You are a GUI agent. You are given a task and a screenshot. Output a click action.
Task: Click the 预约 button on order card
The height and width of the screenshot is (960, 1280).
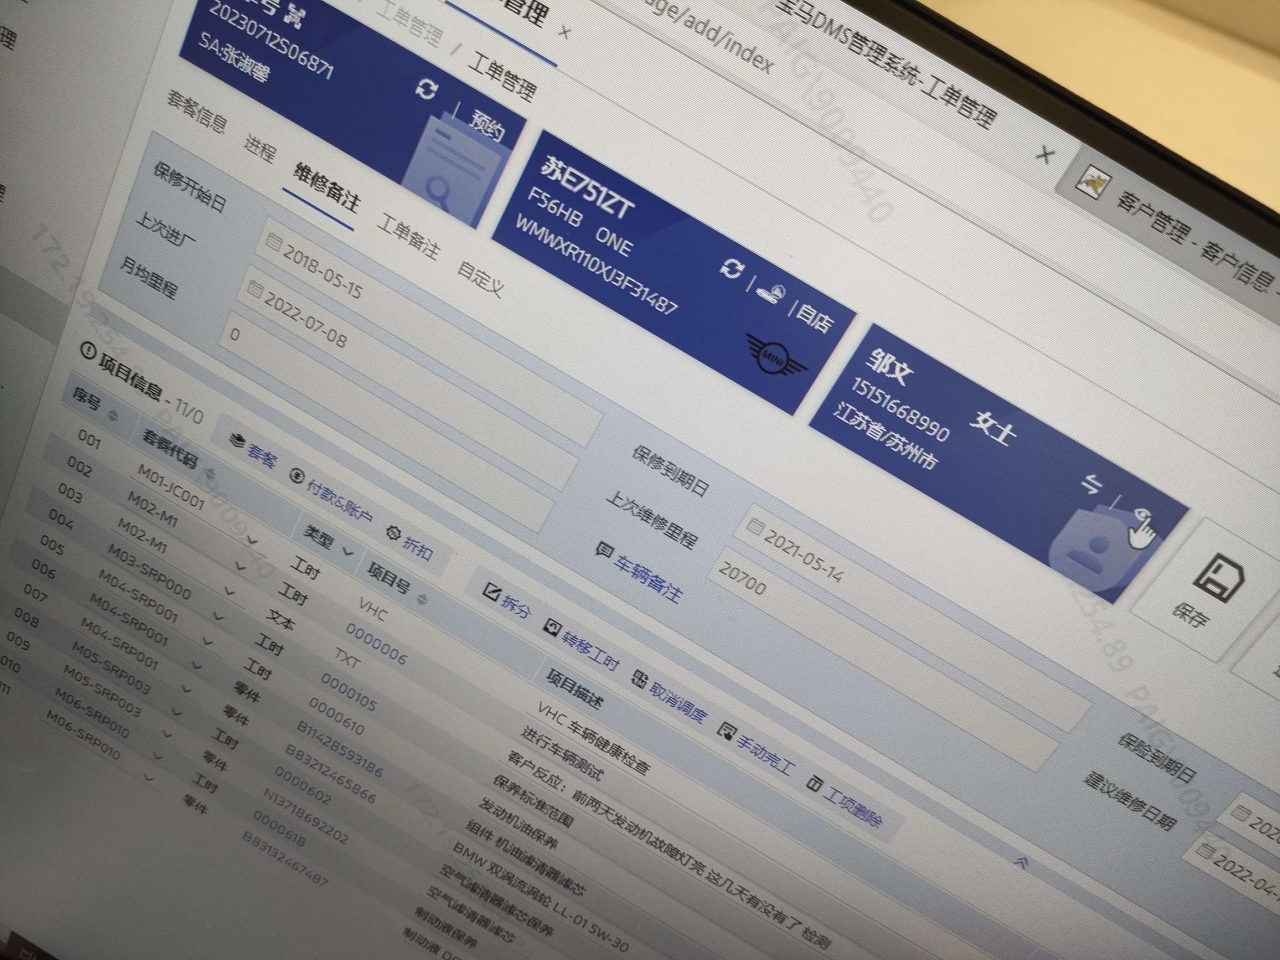point(488,127)
